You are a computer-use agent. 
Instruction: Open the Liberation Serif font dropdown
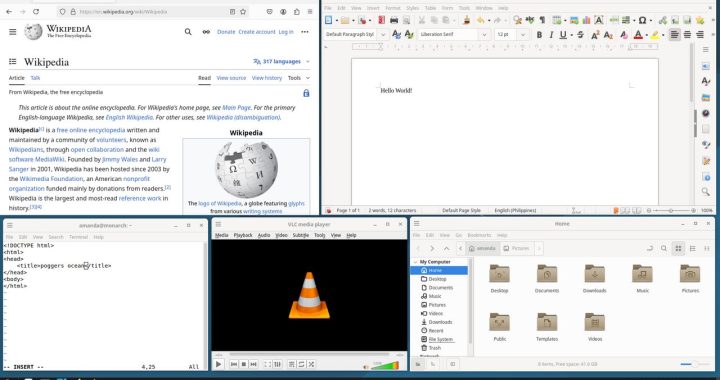pyautogui.click(x=484, y=34)
